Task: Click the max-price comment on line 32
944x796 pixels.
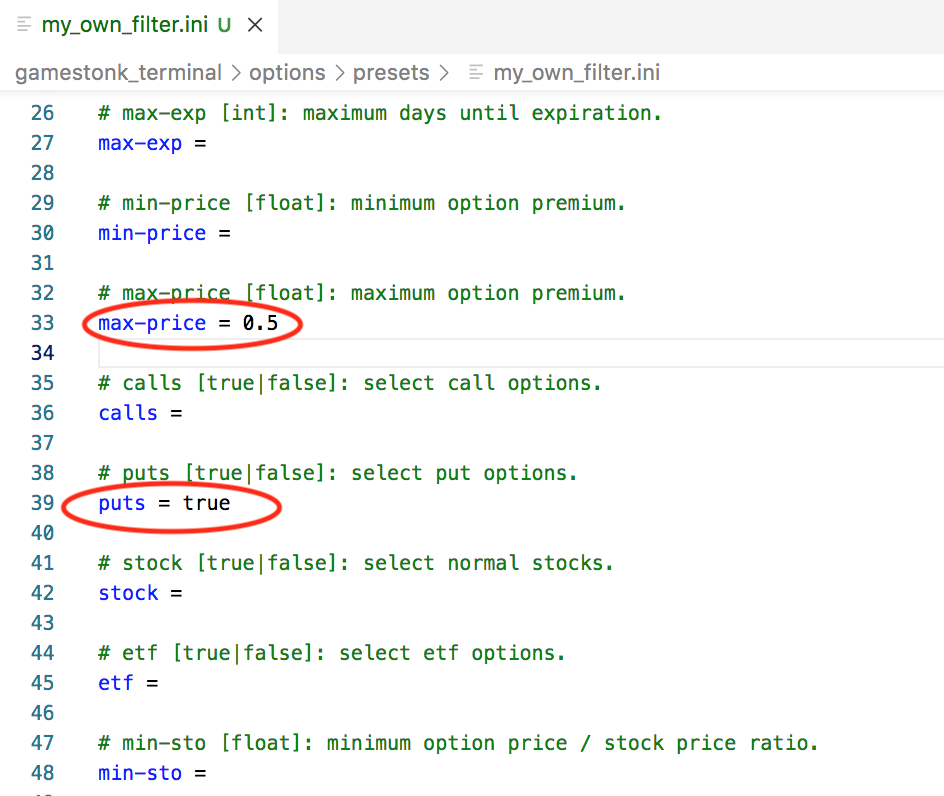Action: pyautogui.click(x=362, y=293)
